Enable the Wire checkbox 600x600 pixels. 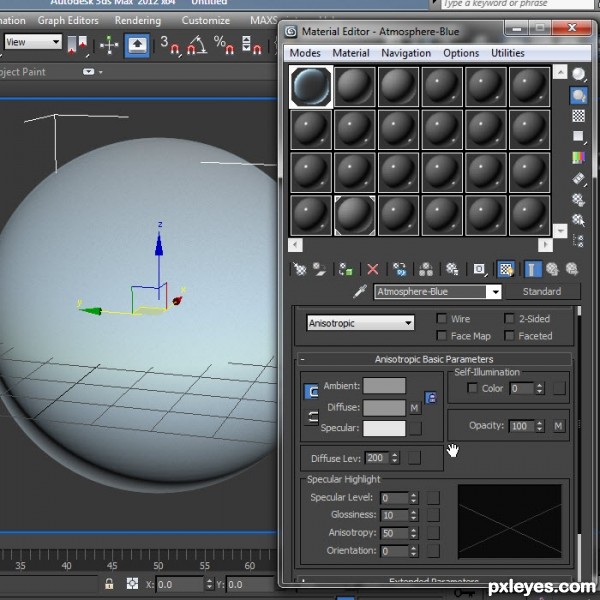pos(442,318)
